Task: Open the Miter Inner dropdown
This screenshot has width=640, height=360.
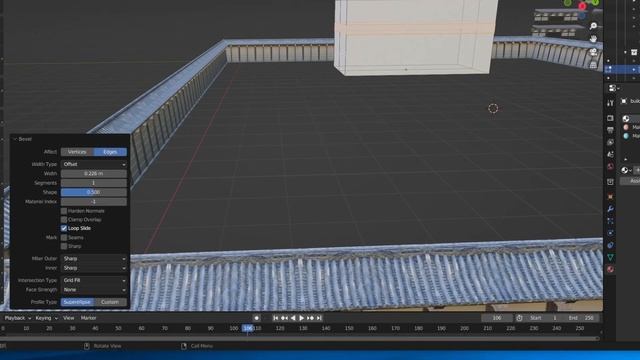Action: pyautogui.click(x=94, y=268)
